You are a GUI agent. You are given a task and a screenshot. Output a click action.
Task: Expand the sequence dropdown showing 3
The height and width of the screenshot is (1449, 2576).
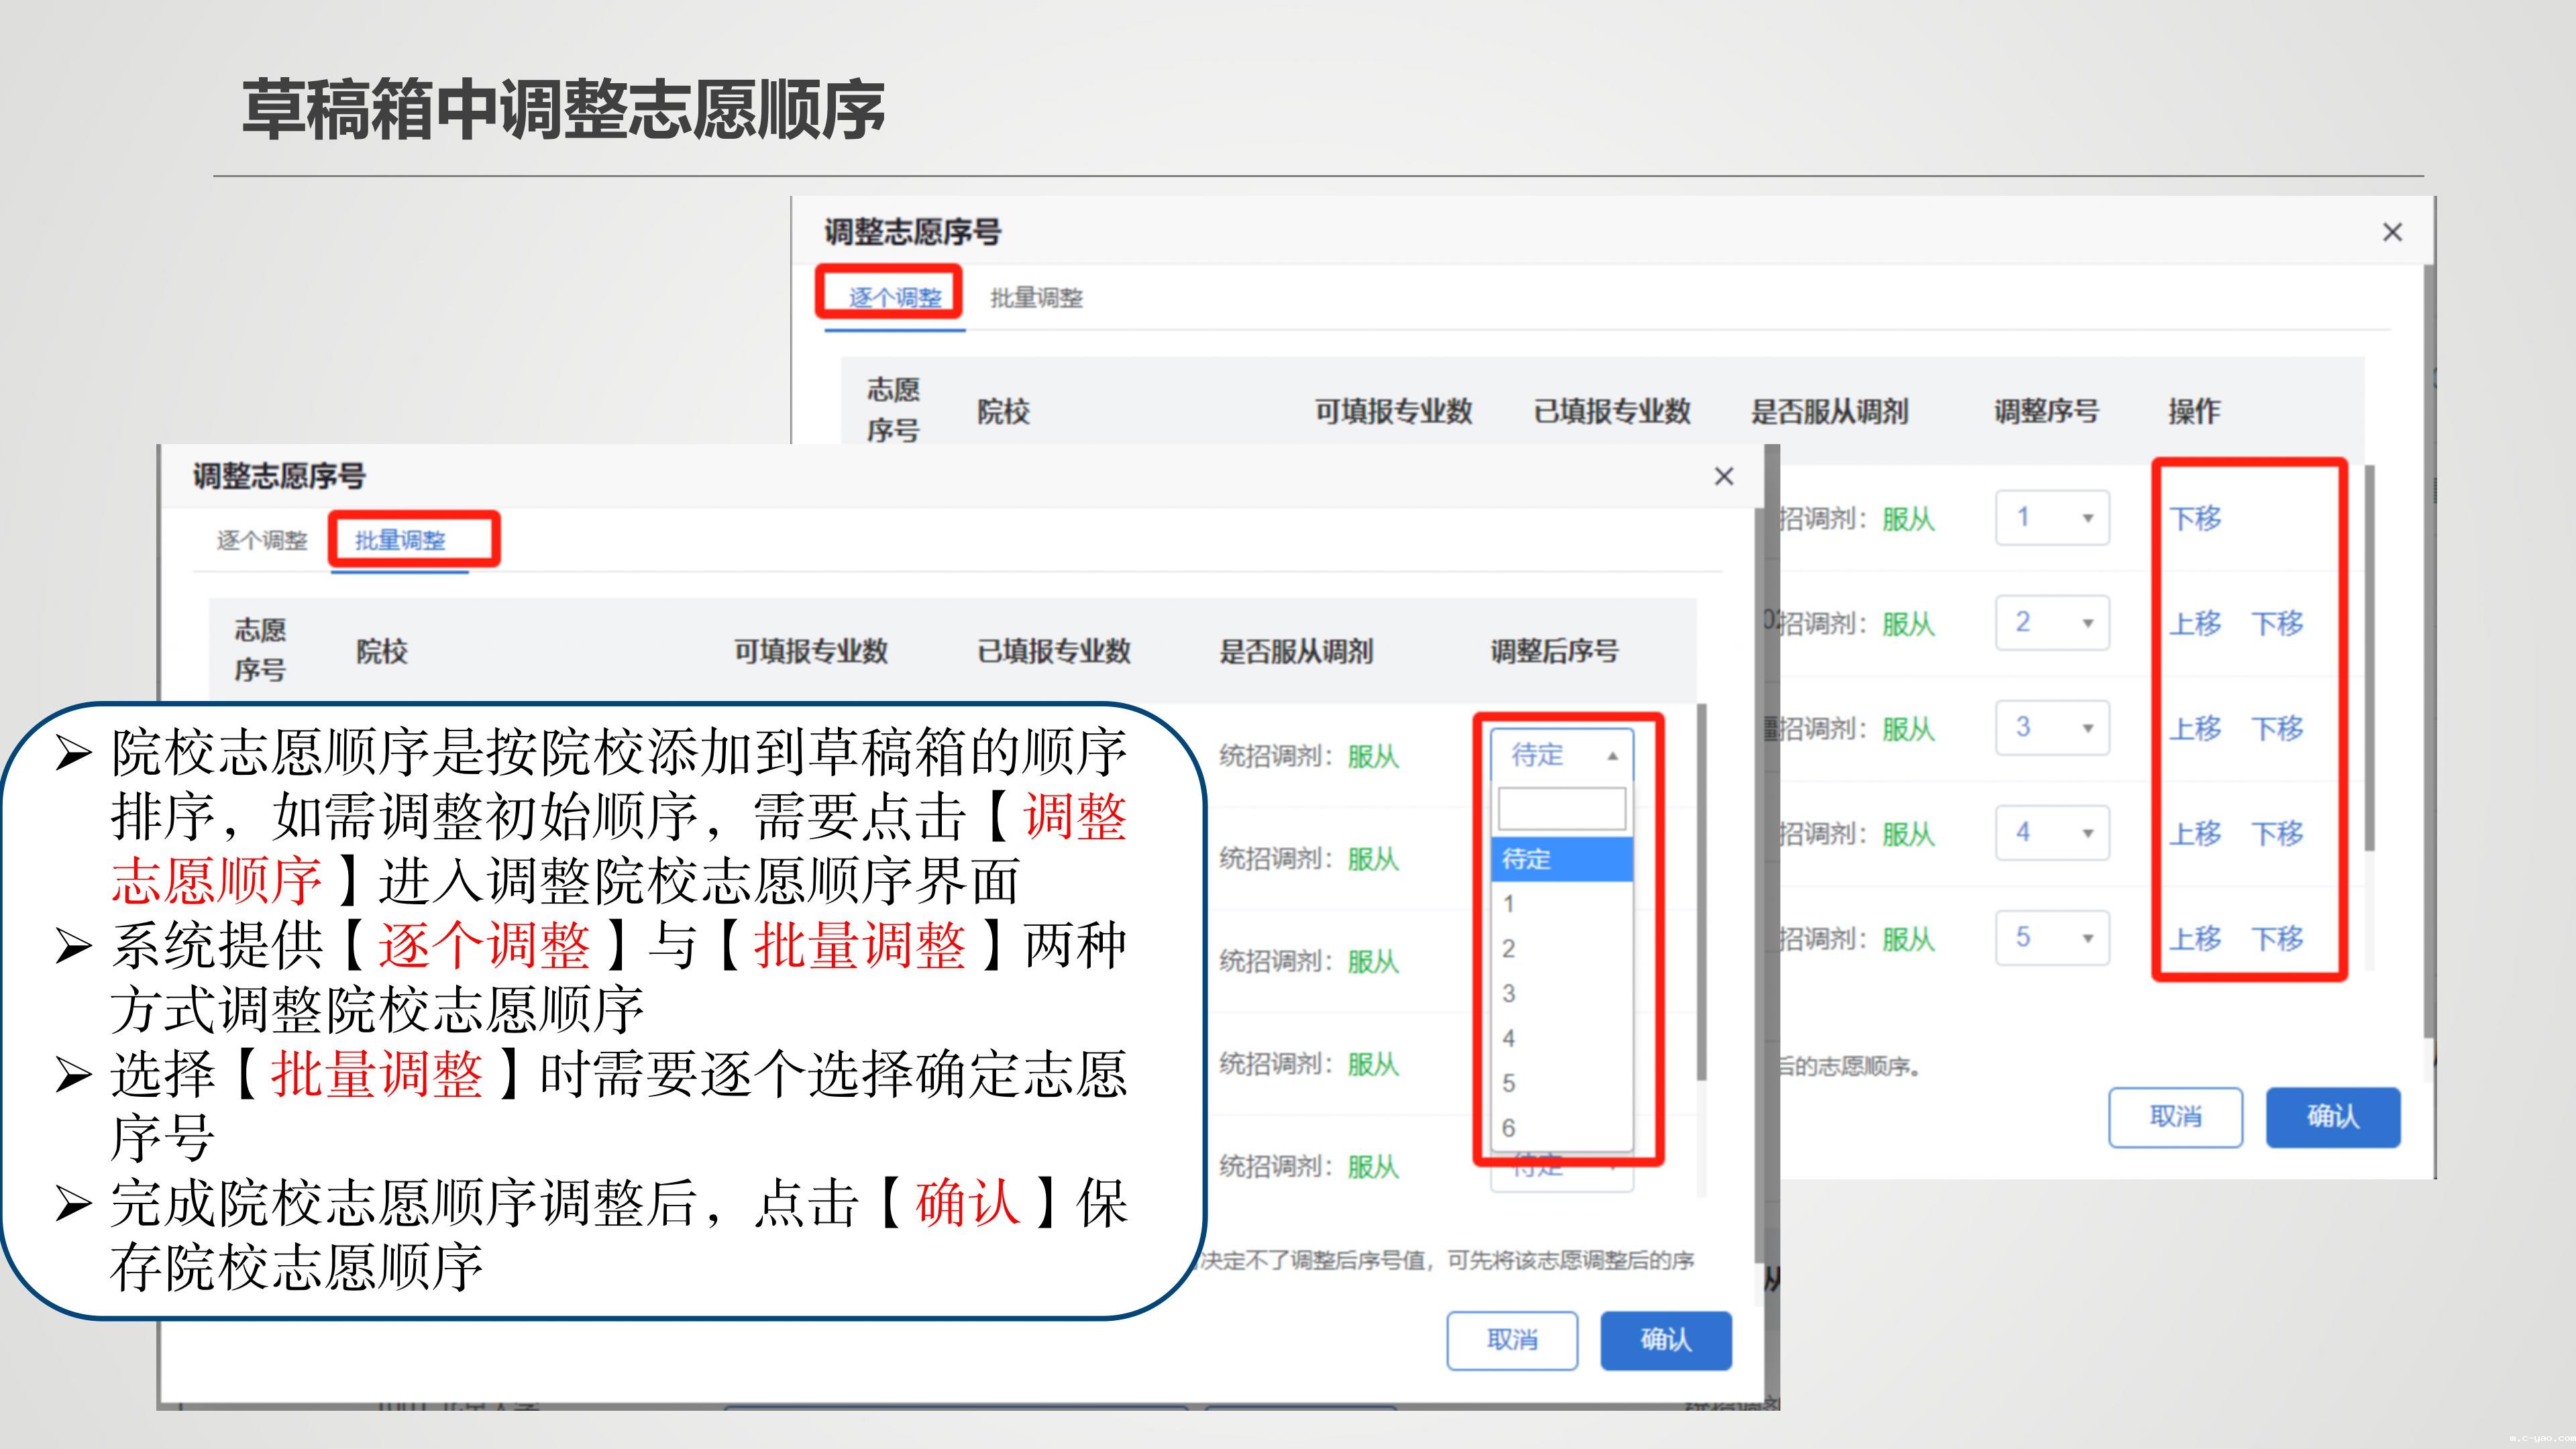(2051, 728)
